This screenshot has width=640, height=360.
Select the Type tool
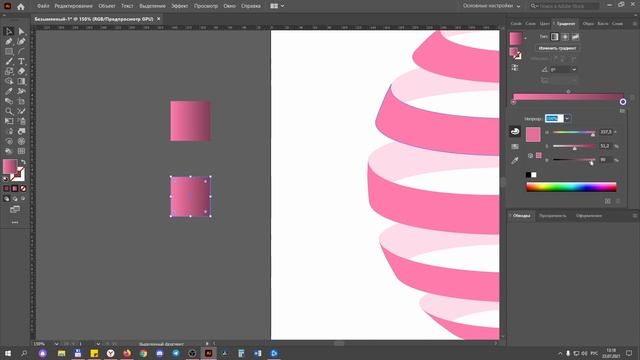21,62
